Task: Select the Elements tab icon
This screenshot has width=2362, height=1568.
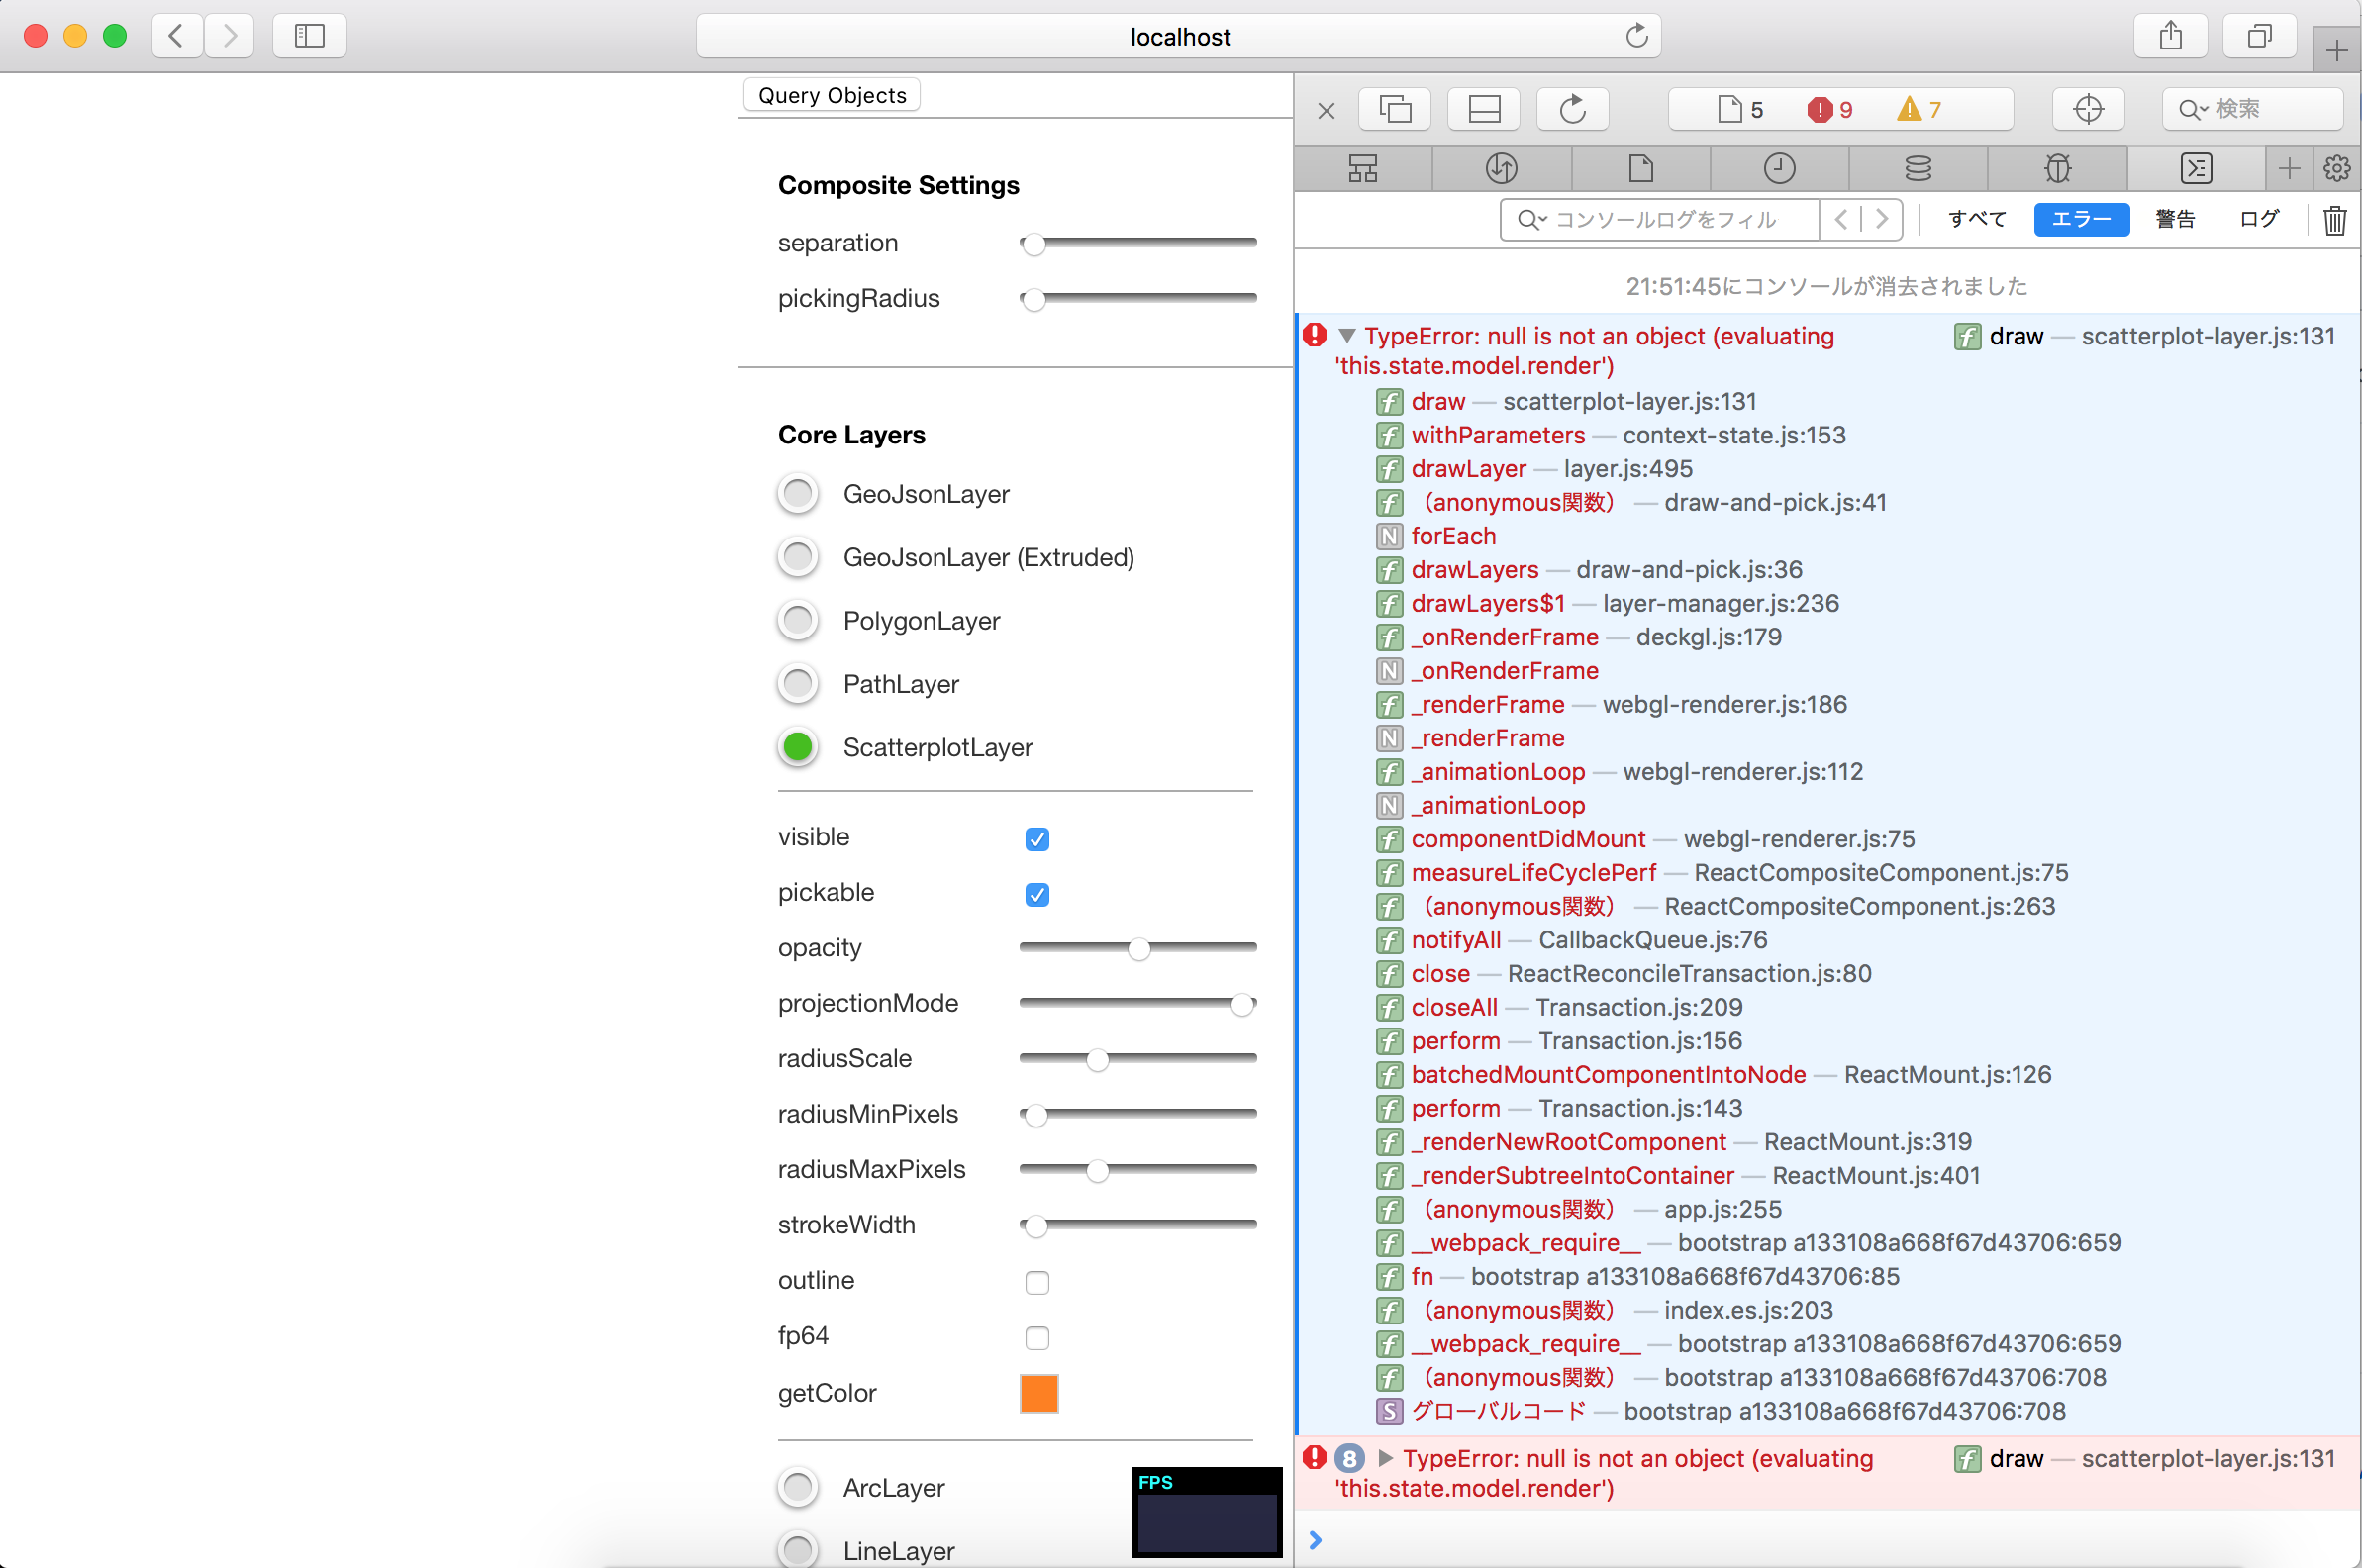Action: (1362, 168)
